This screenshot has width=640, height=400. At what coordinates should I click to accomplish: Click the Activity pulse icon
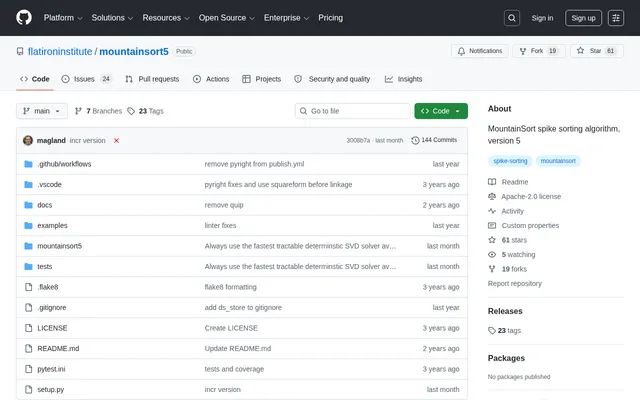tap(492, 211)
